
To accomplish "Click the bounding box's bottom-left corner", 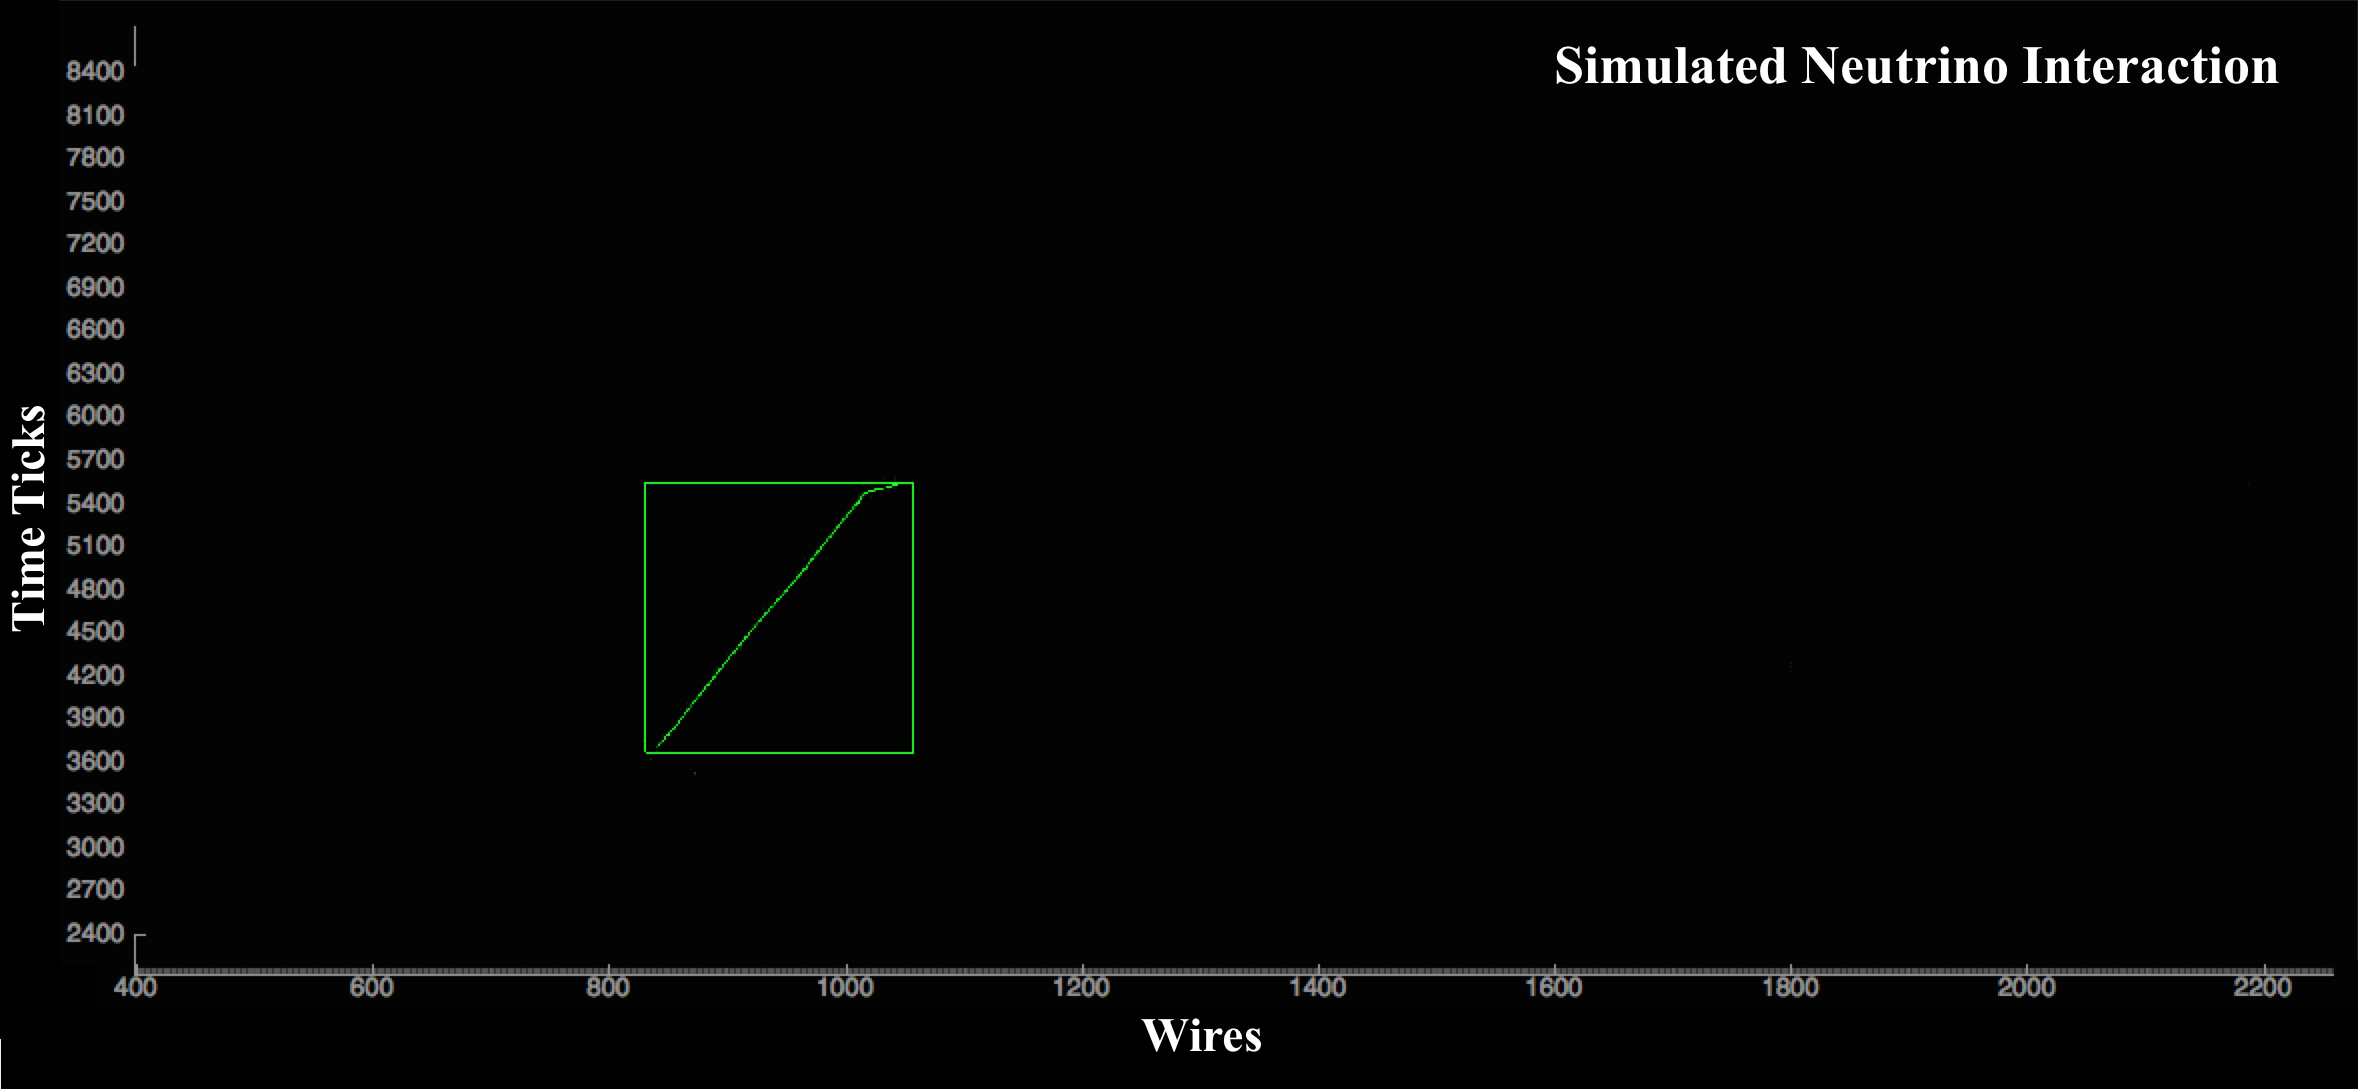I will (646, 752).
